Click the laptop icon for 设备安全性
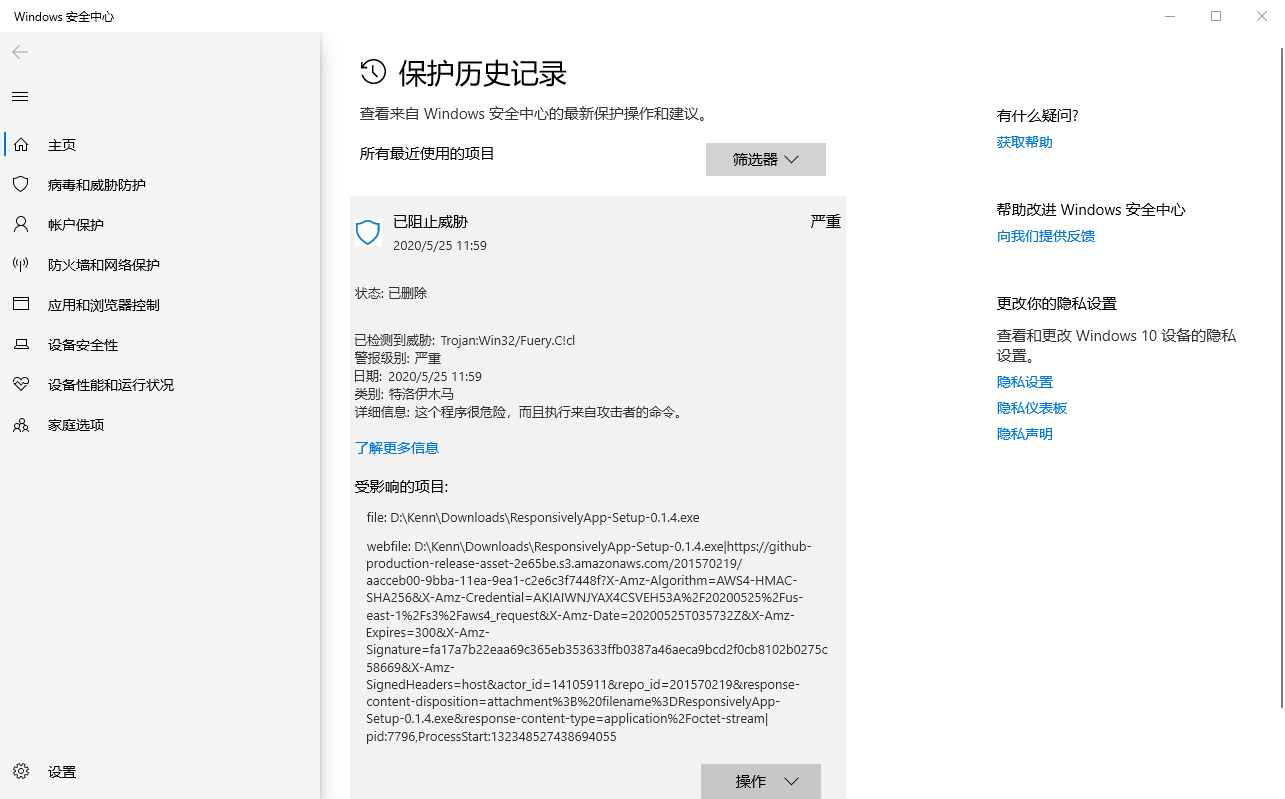The image size is (1285, 799). coord(21,345)
